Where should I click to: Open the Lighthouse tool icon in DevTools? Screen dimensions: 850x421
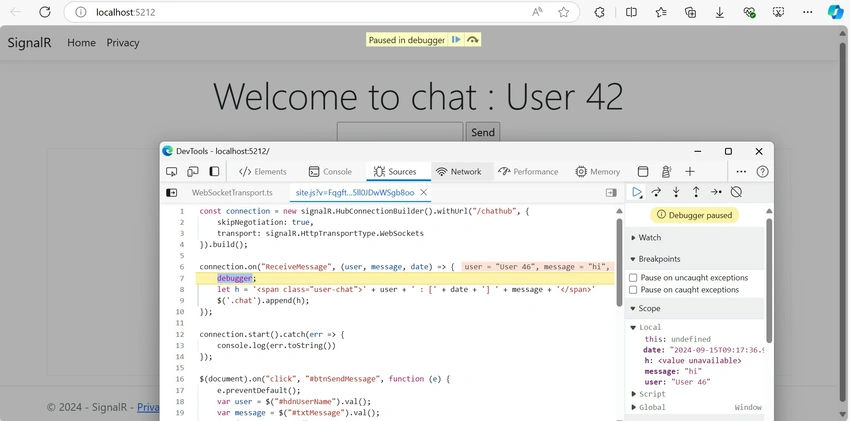pyautogui.click(x=666, y=172)
